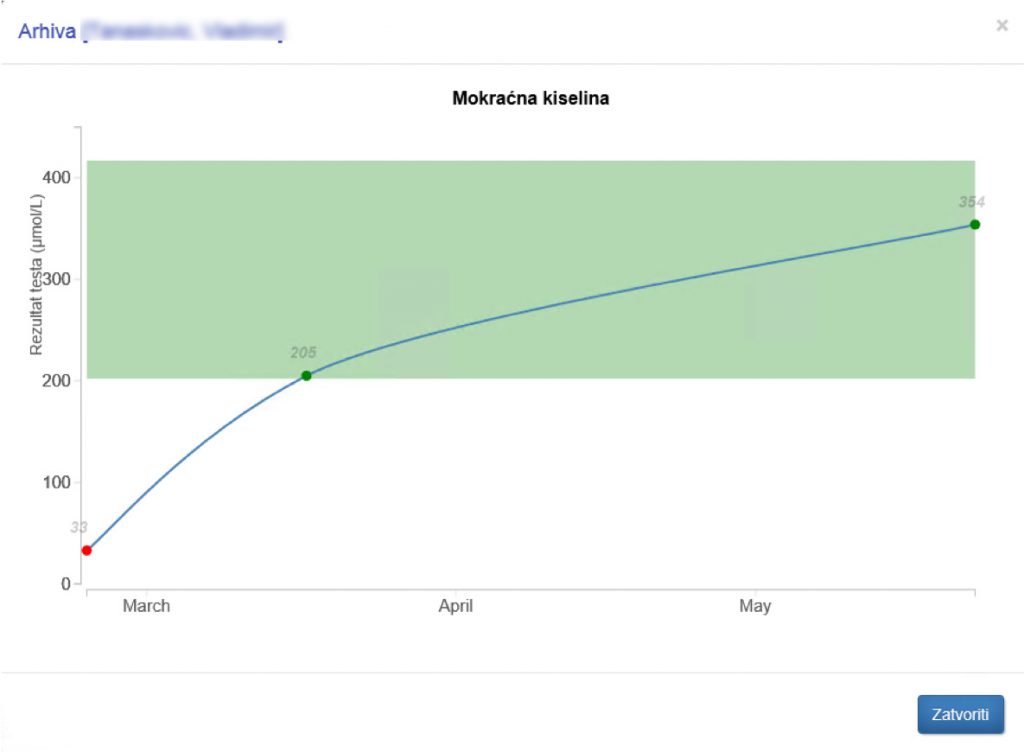Click the 200 tick label on the y-axis
1024x752 pixels.
56,381
